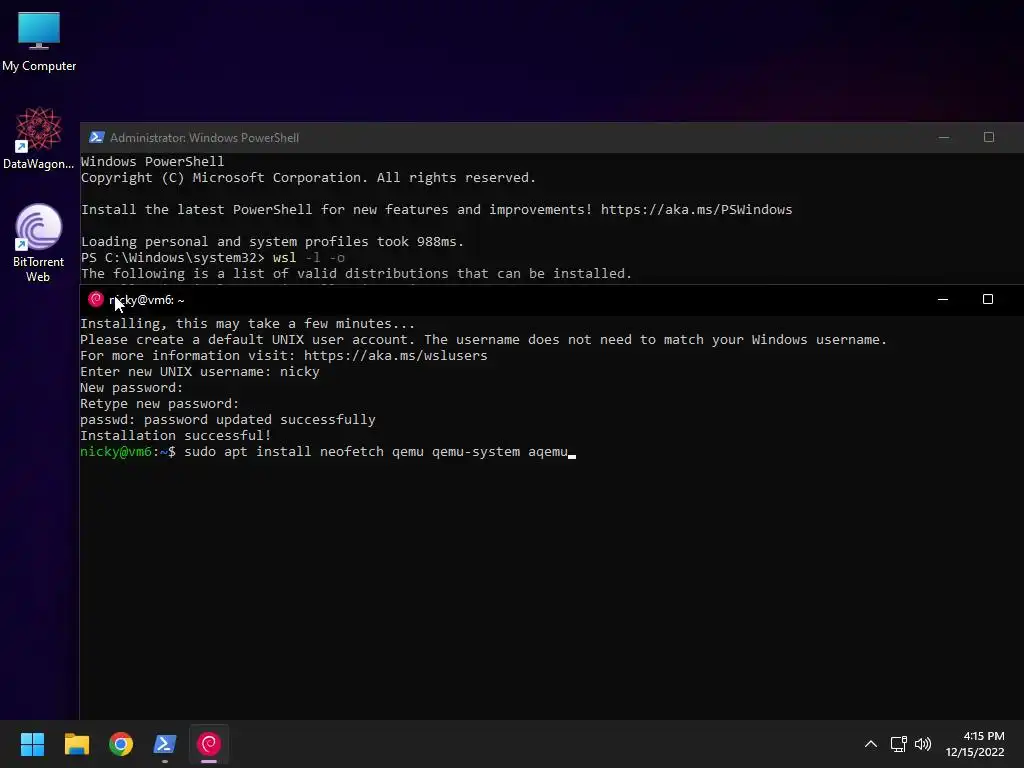The height and width of the screenshot is (768, 1024).
Task: Click the PowerShell icon in the title bar
Action: pyautogui.click(x=97, y=137)
